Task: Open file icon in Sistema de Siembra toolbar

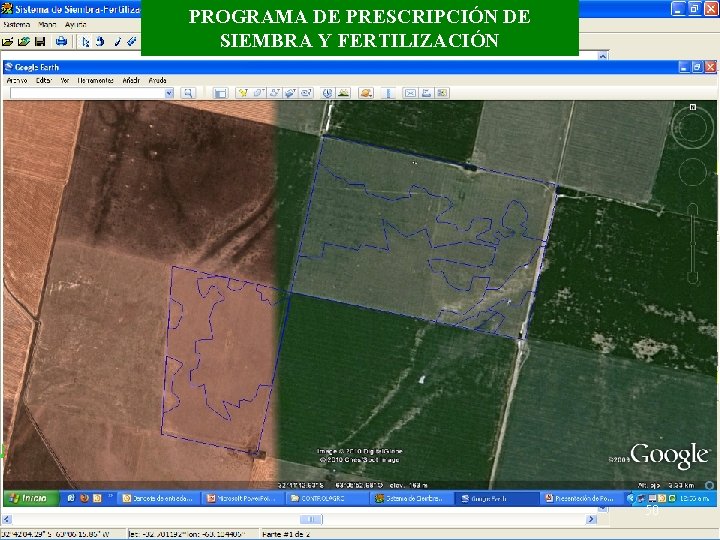Action: click(7, 42)
